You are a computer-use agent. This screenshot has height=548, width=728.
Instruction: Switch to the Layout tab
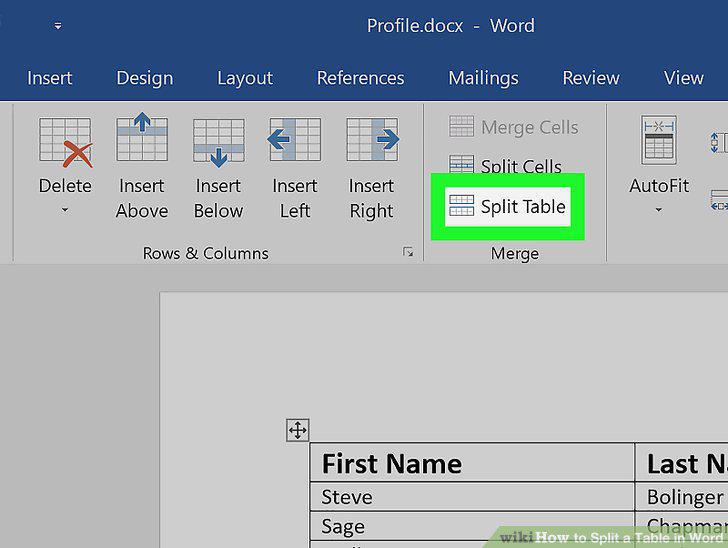coord(245,78)
